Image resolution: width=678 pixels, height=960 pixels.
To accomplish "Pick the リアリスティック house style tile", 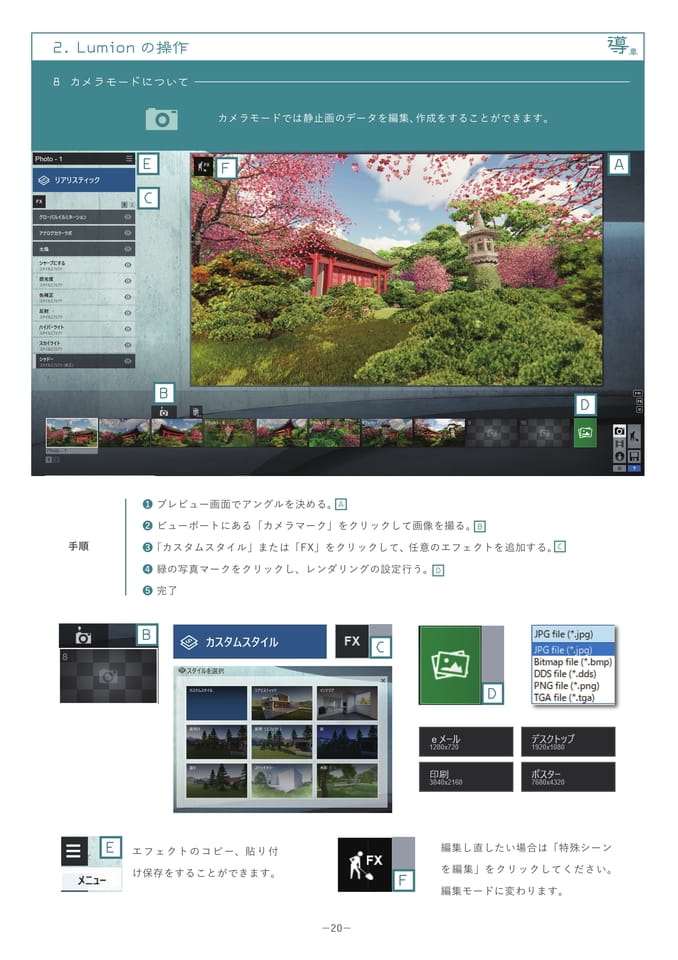I will click(x=282, y=703).
